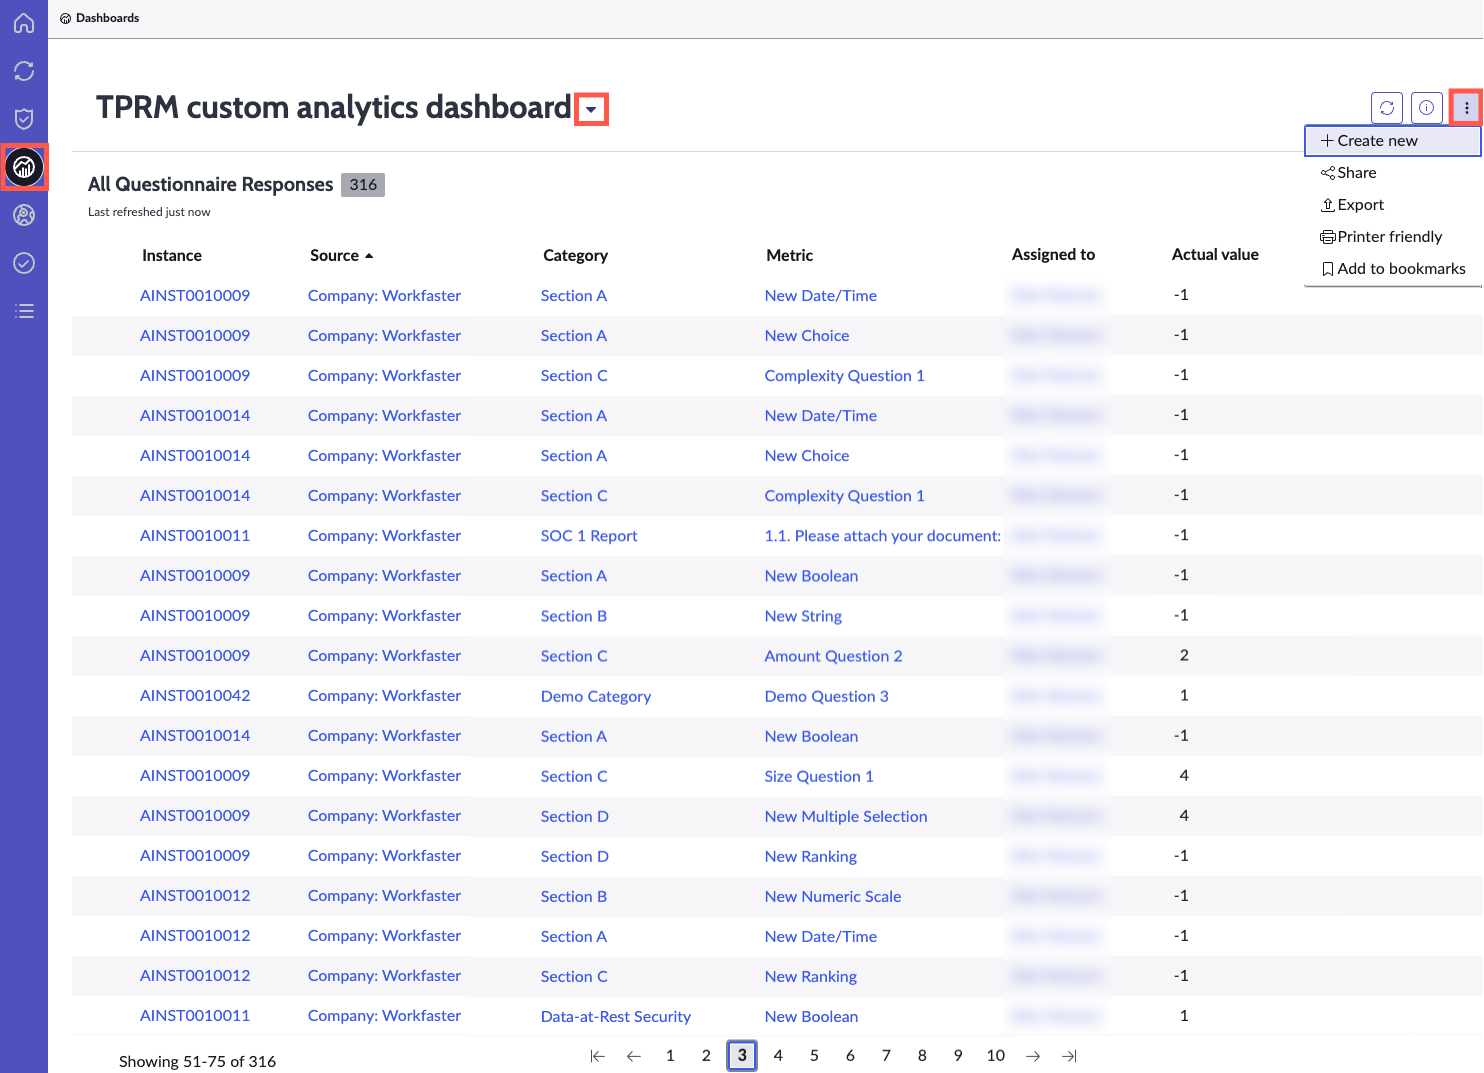1484x1073 pixels.
Task: Go to page 8
Action: pyautogui.click(x=922, y=1056)
